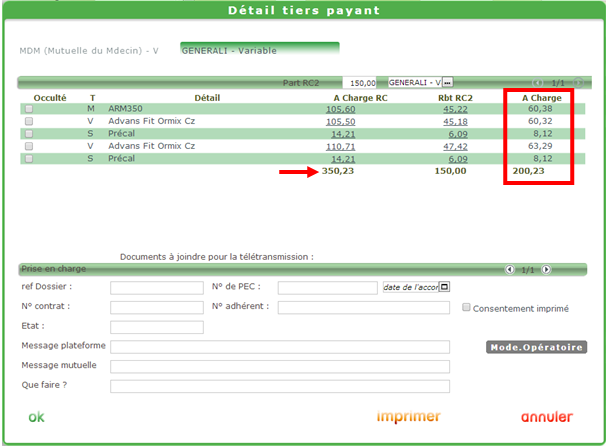The height and width of the screenshot is (447, 607).
Task: Switch to the GENERALI - Variable tab
Action: click(x=260, y=49)
